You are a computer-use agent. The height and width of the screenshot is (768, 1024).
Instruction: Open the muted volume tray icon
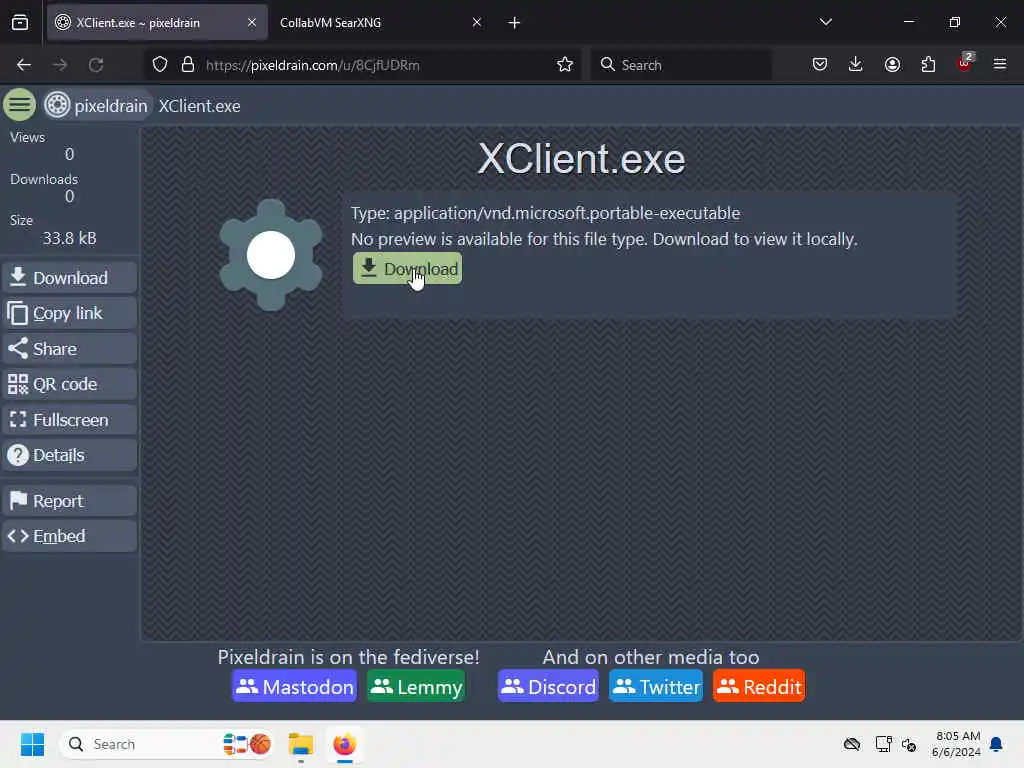point(908,744)
